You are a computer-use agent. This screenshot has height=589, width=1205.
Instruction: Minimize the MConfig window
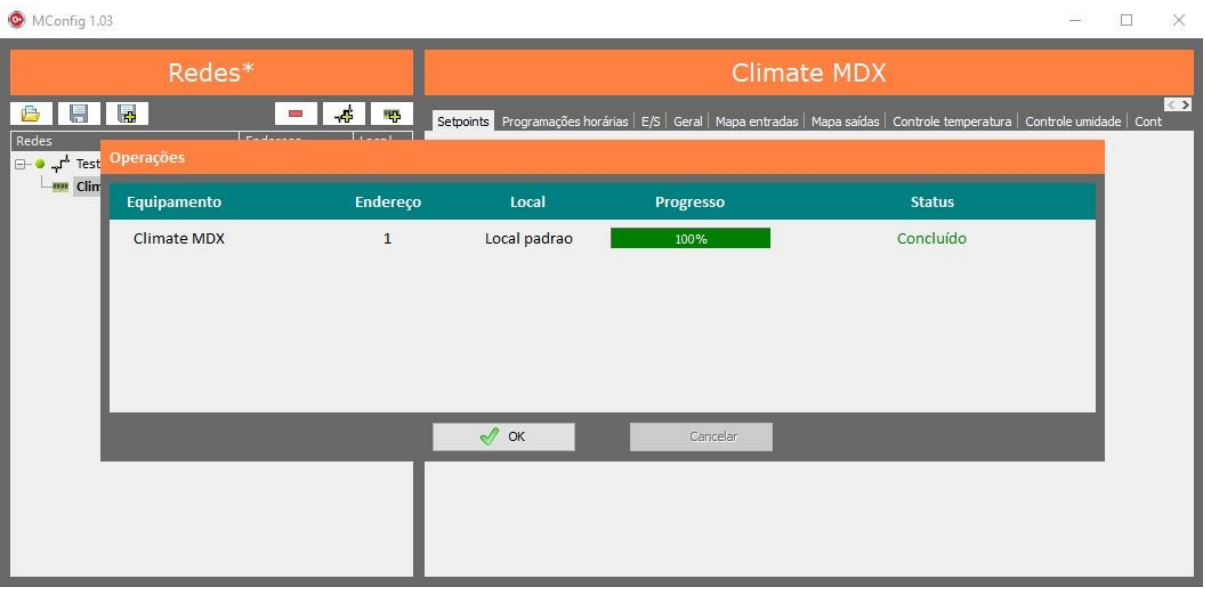(x=1076, y=20)
